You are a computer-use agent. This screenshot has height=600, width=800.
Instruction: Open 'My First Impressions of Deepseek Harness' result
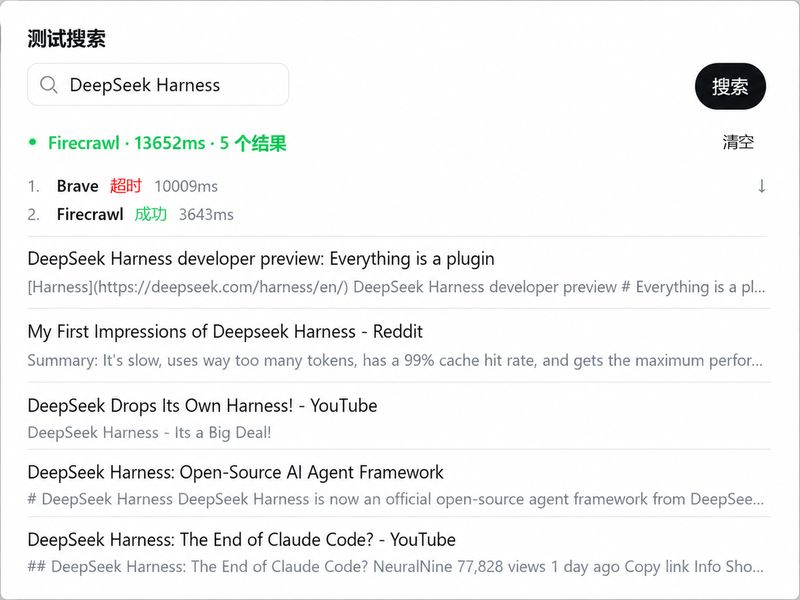point(225,332)
